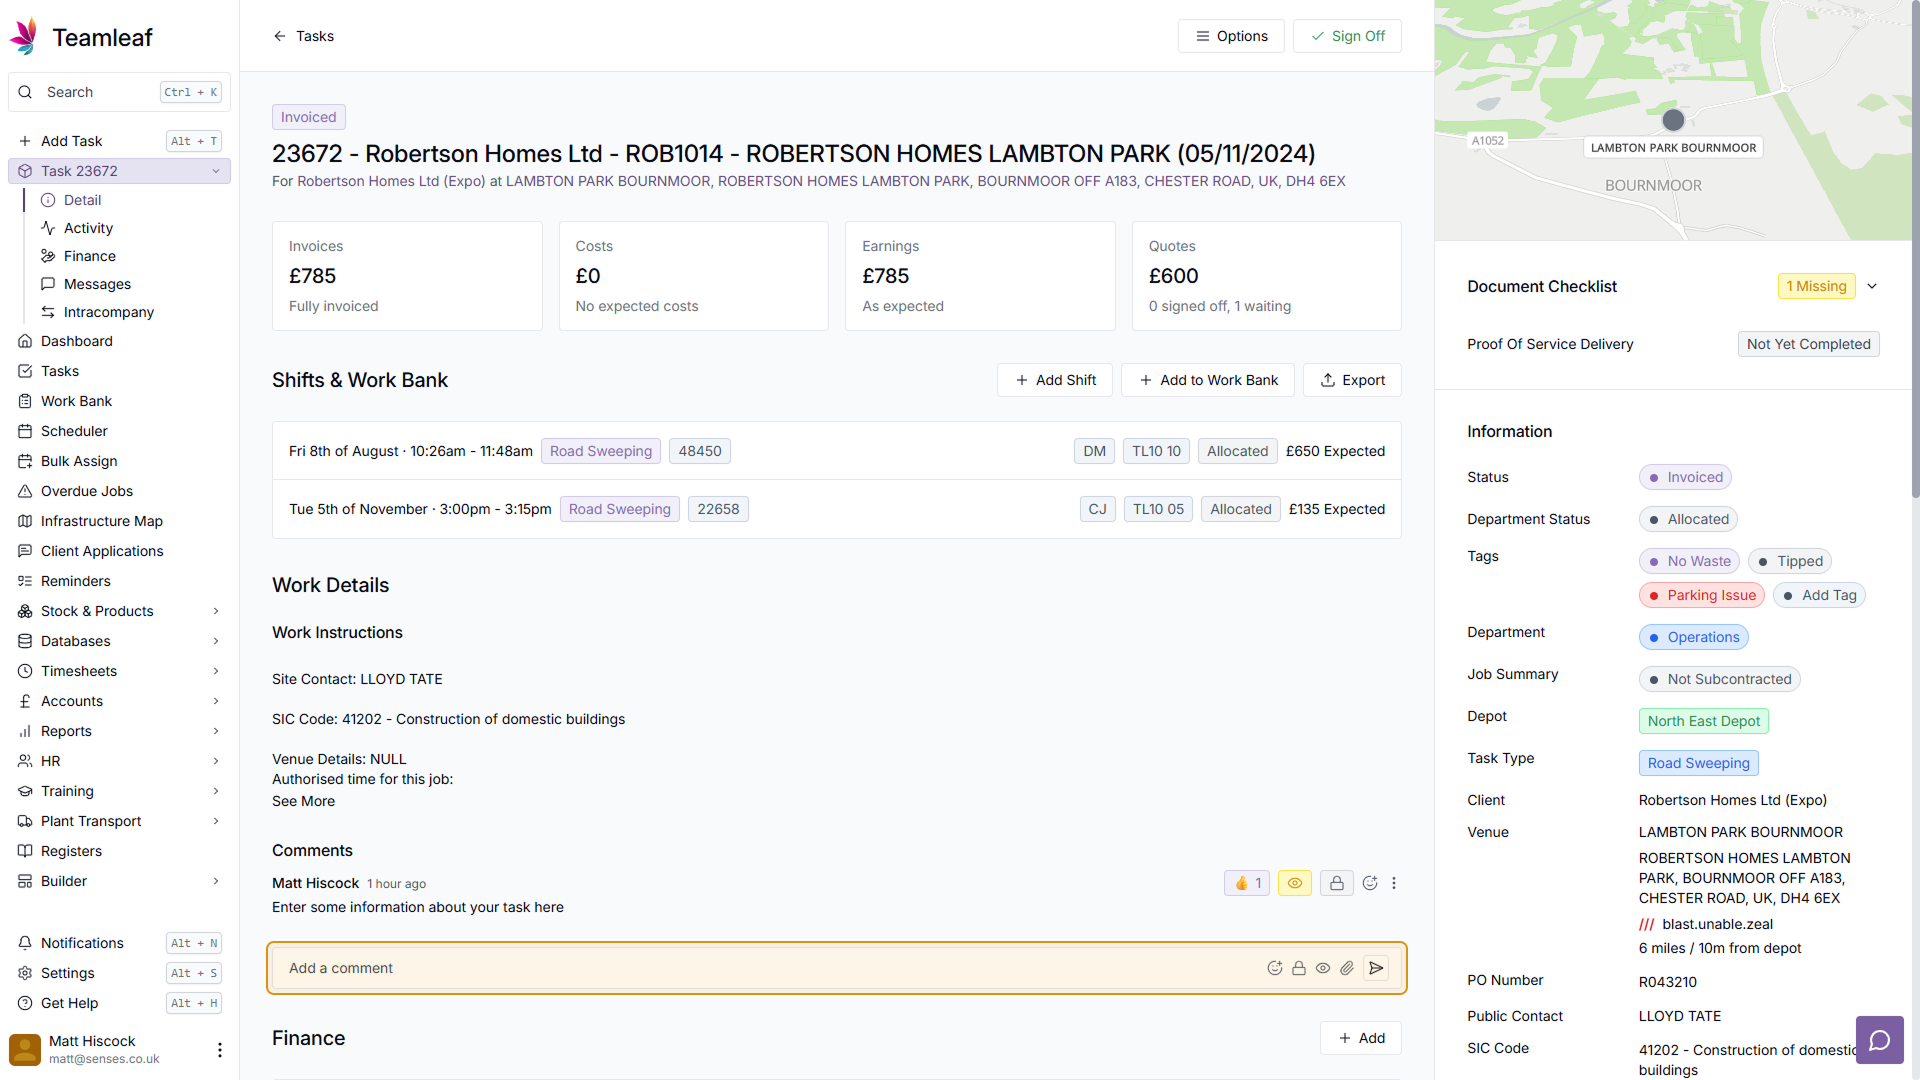
Task: Click the Add Task sidebar button
Action: (119, 141)
